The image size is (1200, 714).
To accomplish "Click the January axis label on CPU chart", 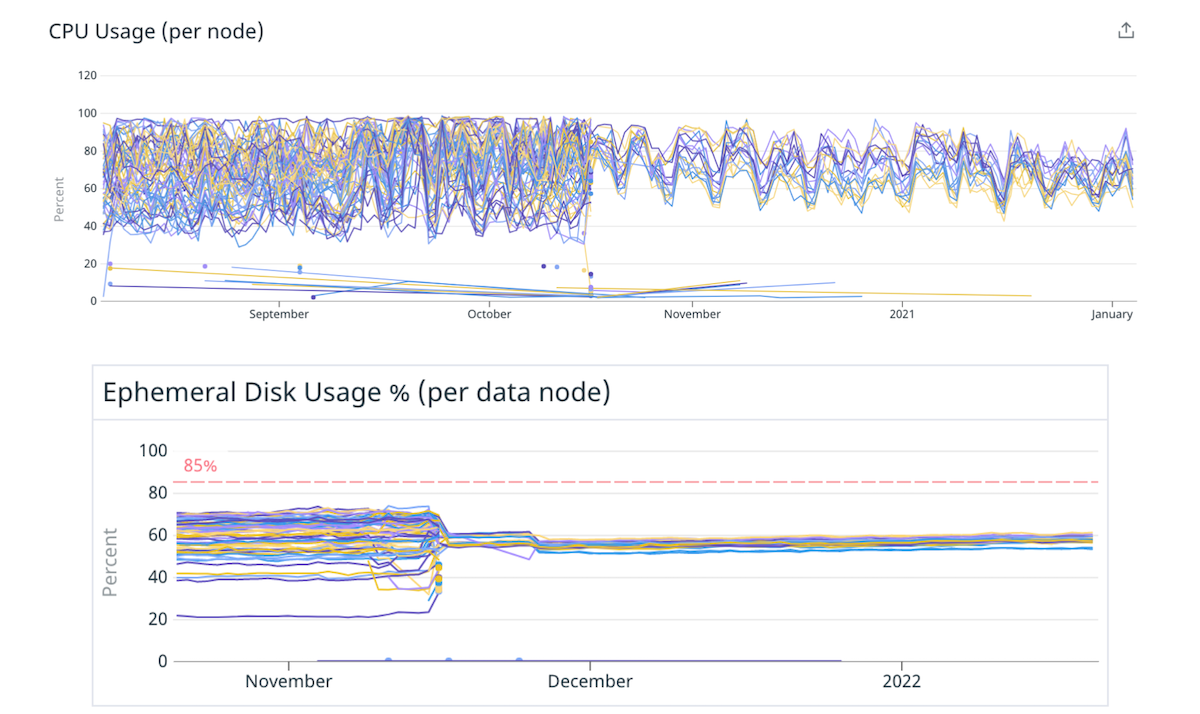I will click(x=1112, y=313).
